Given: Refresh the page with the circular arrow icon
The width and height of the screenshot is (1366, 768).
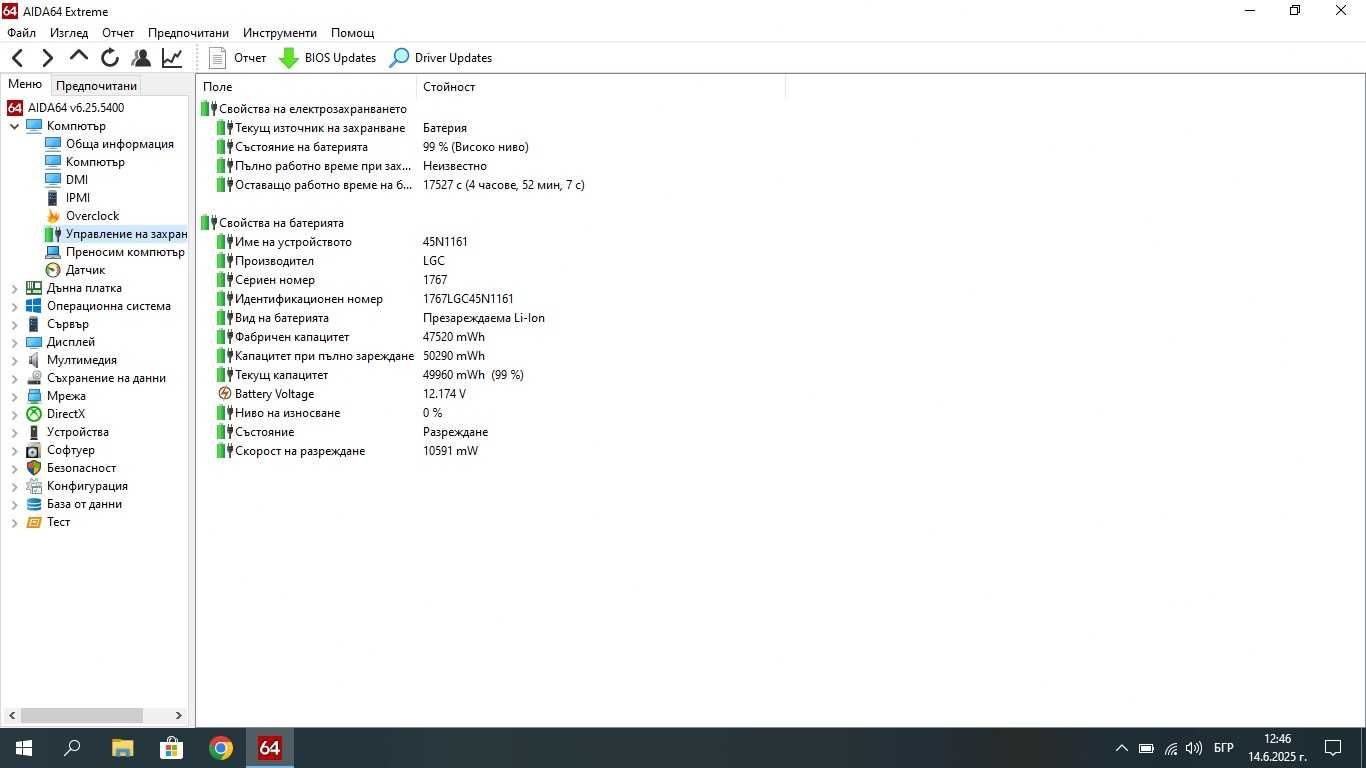Looking at the screenshot, I should click(x=110, y=58).
